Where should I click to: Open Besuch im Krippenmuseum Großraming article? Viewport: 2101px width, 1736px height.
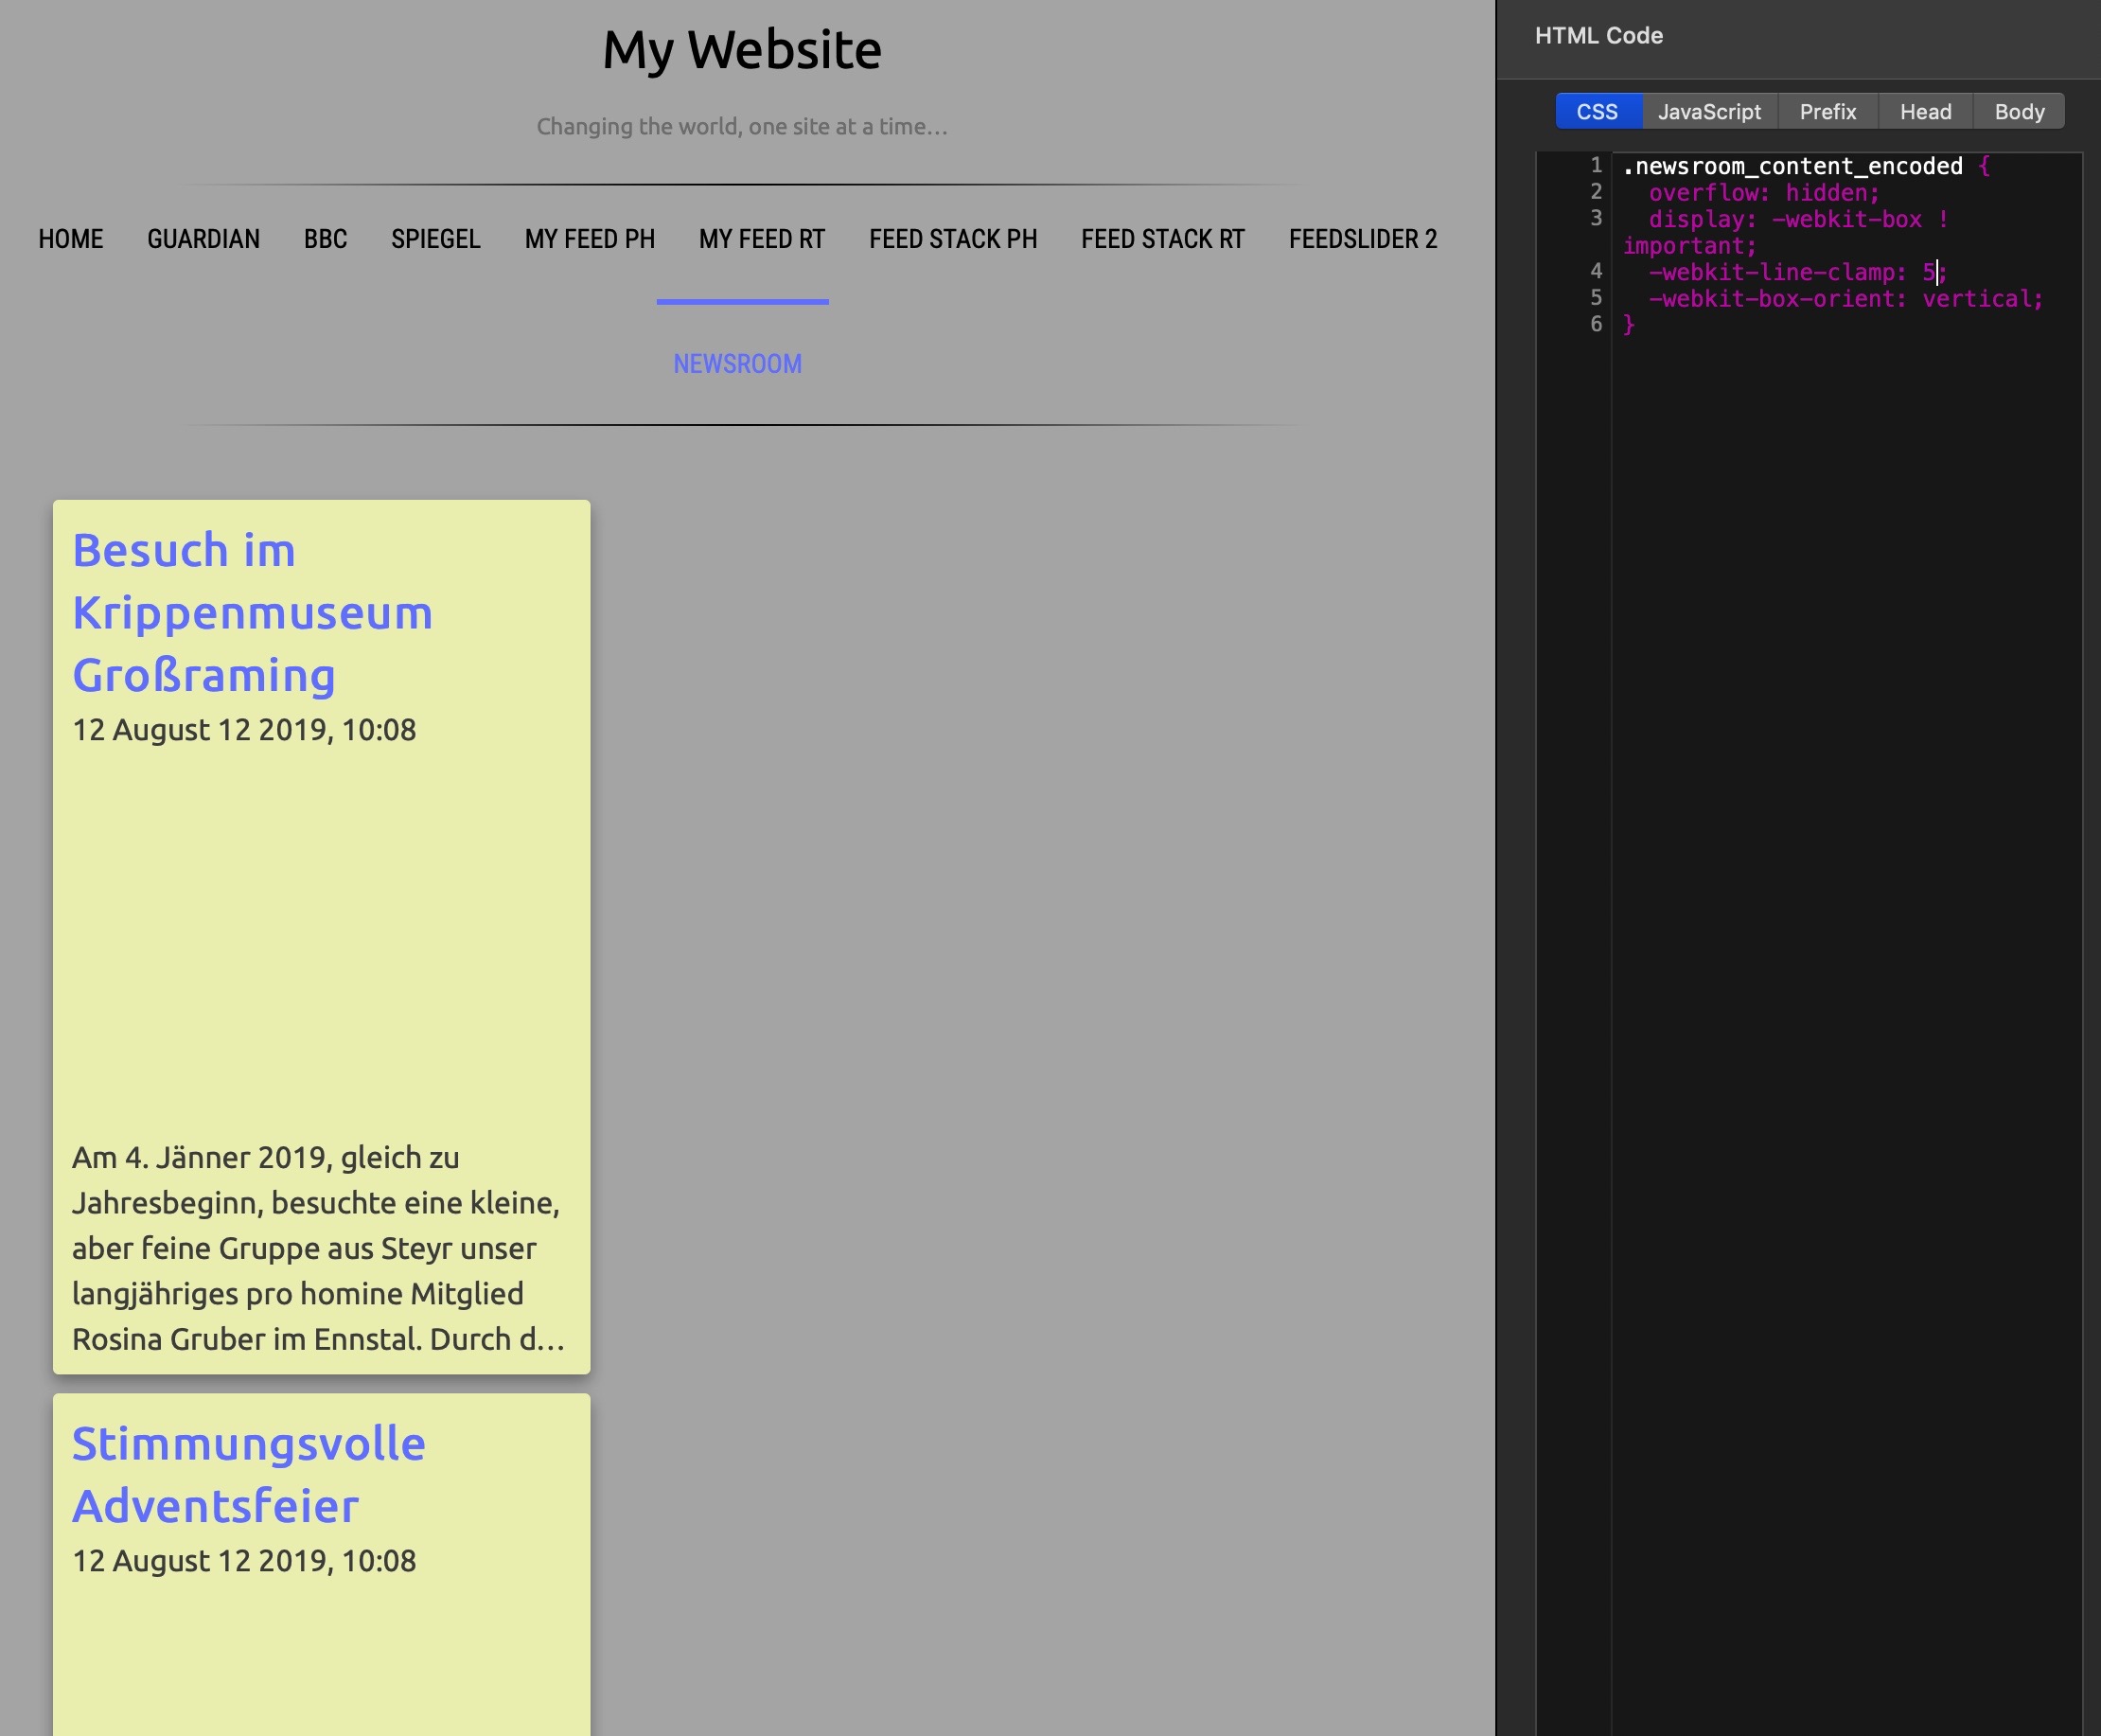(x=253, y=612)
